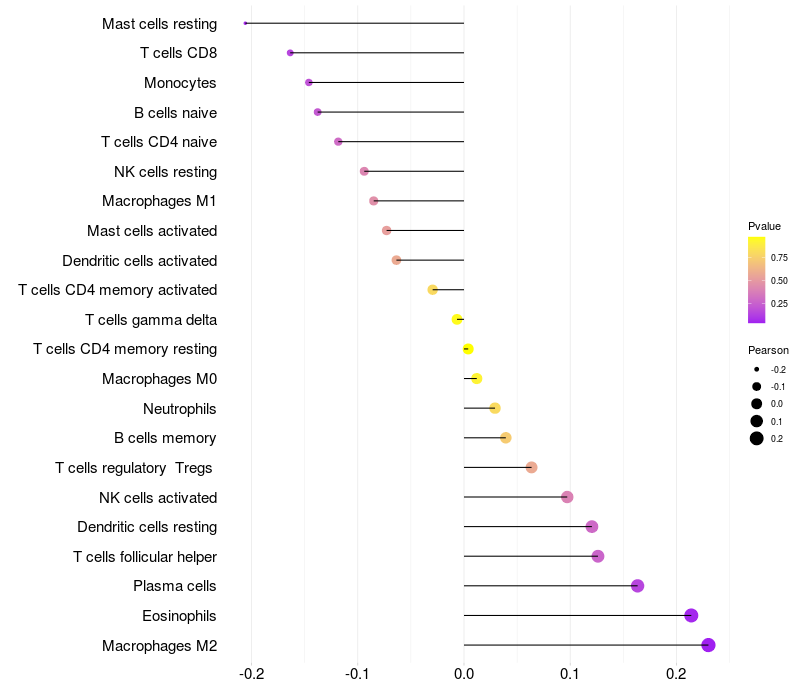Click the Eosinophils lollipop dot

pyautogui.click(x=691, y=615)
